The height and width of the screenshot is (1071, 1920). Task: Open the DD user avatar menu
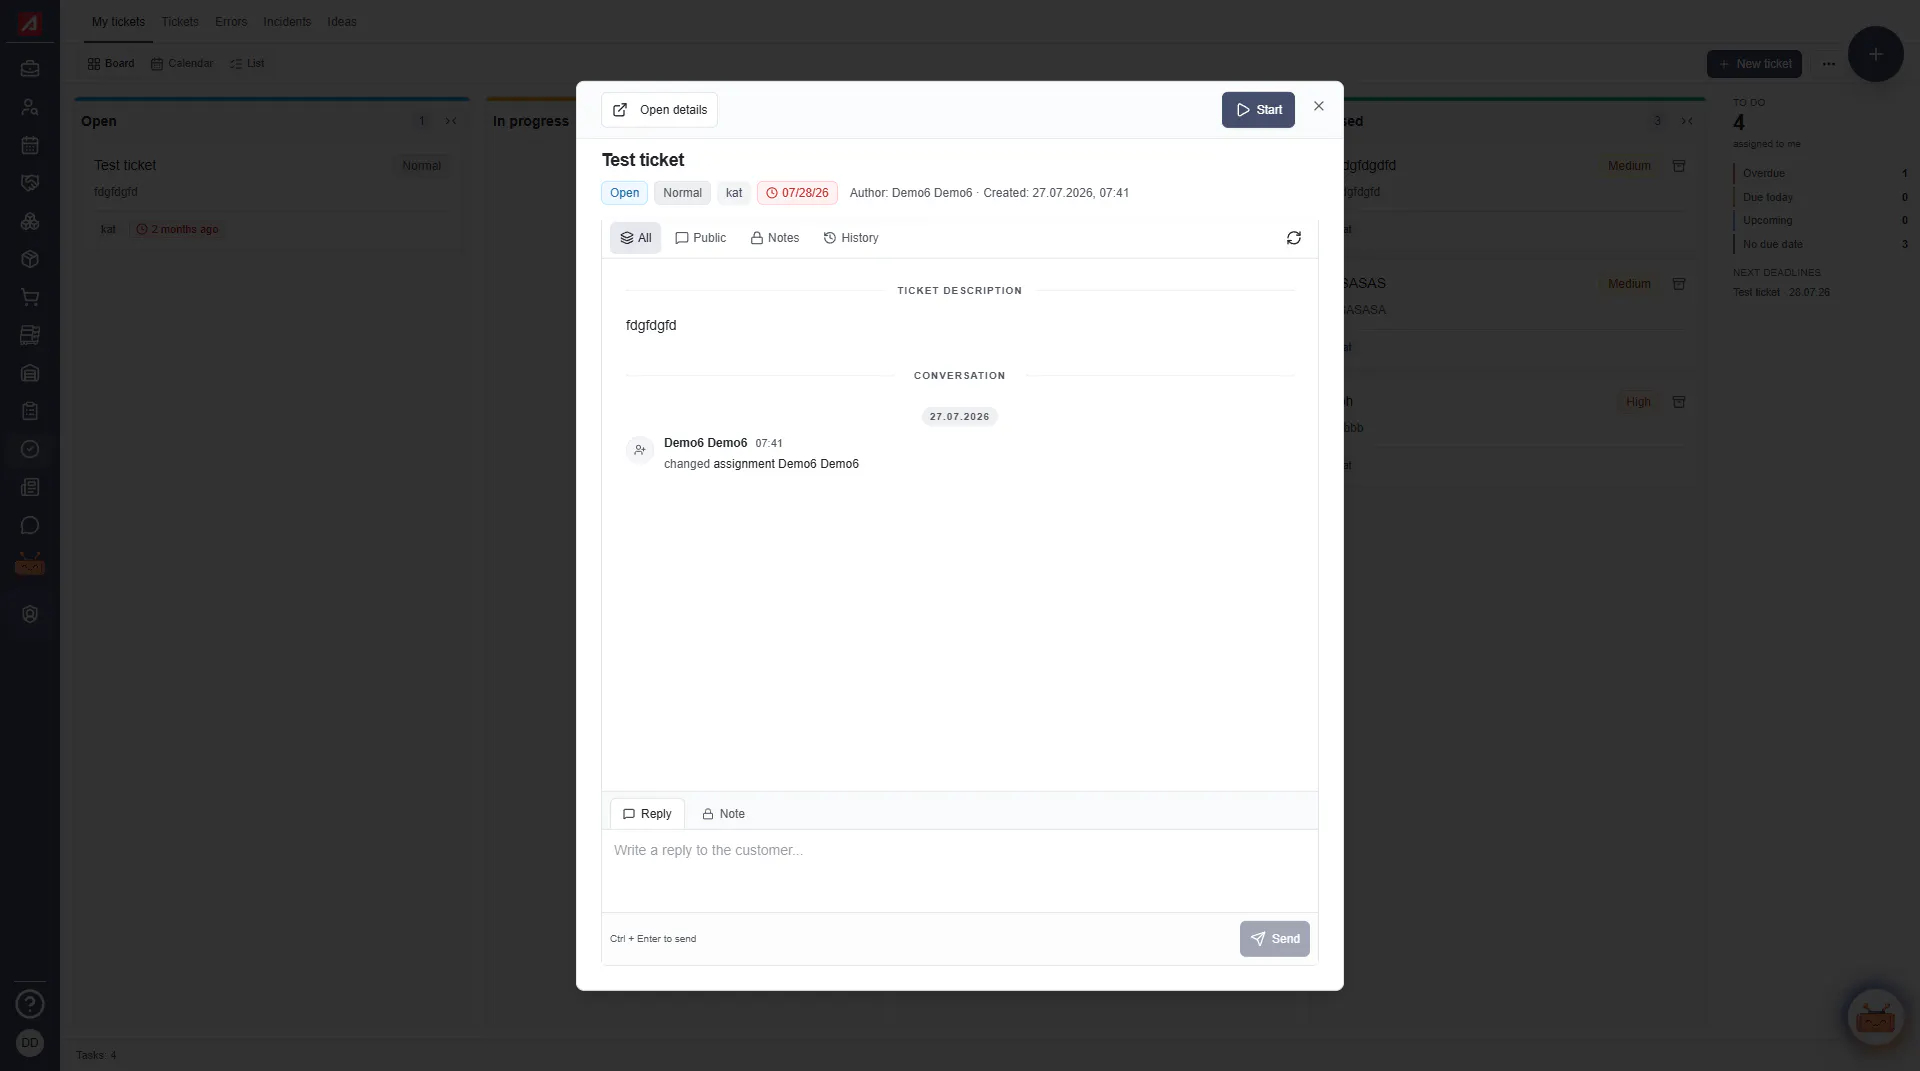click(30, 1043)
